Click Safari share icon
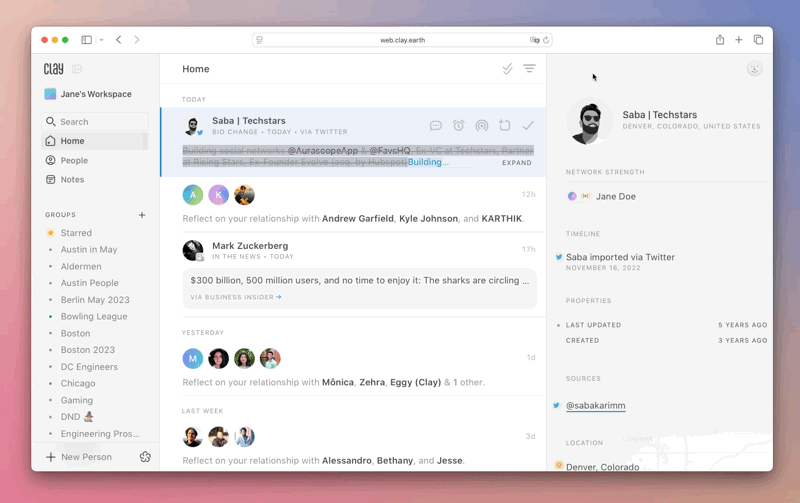This screenshot has width=800, height=503. tap(720, 39)
